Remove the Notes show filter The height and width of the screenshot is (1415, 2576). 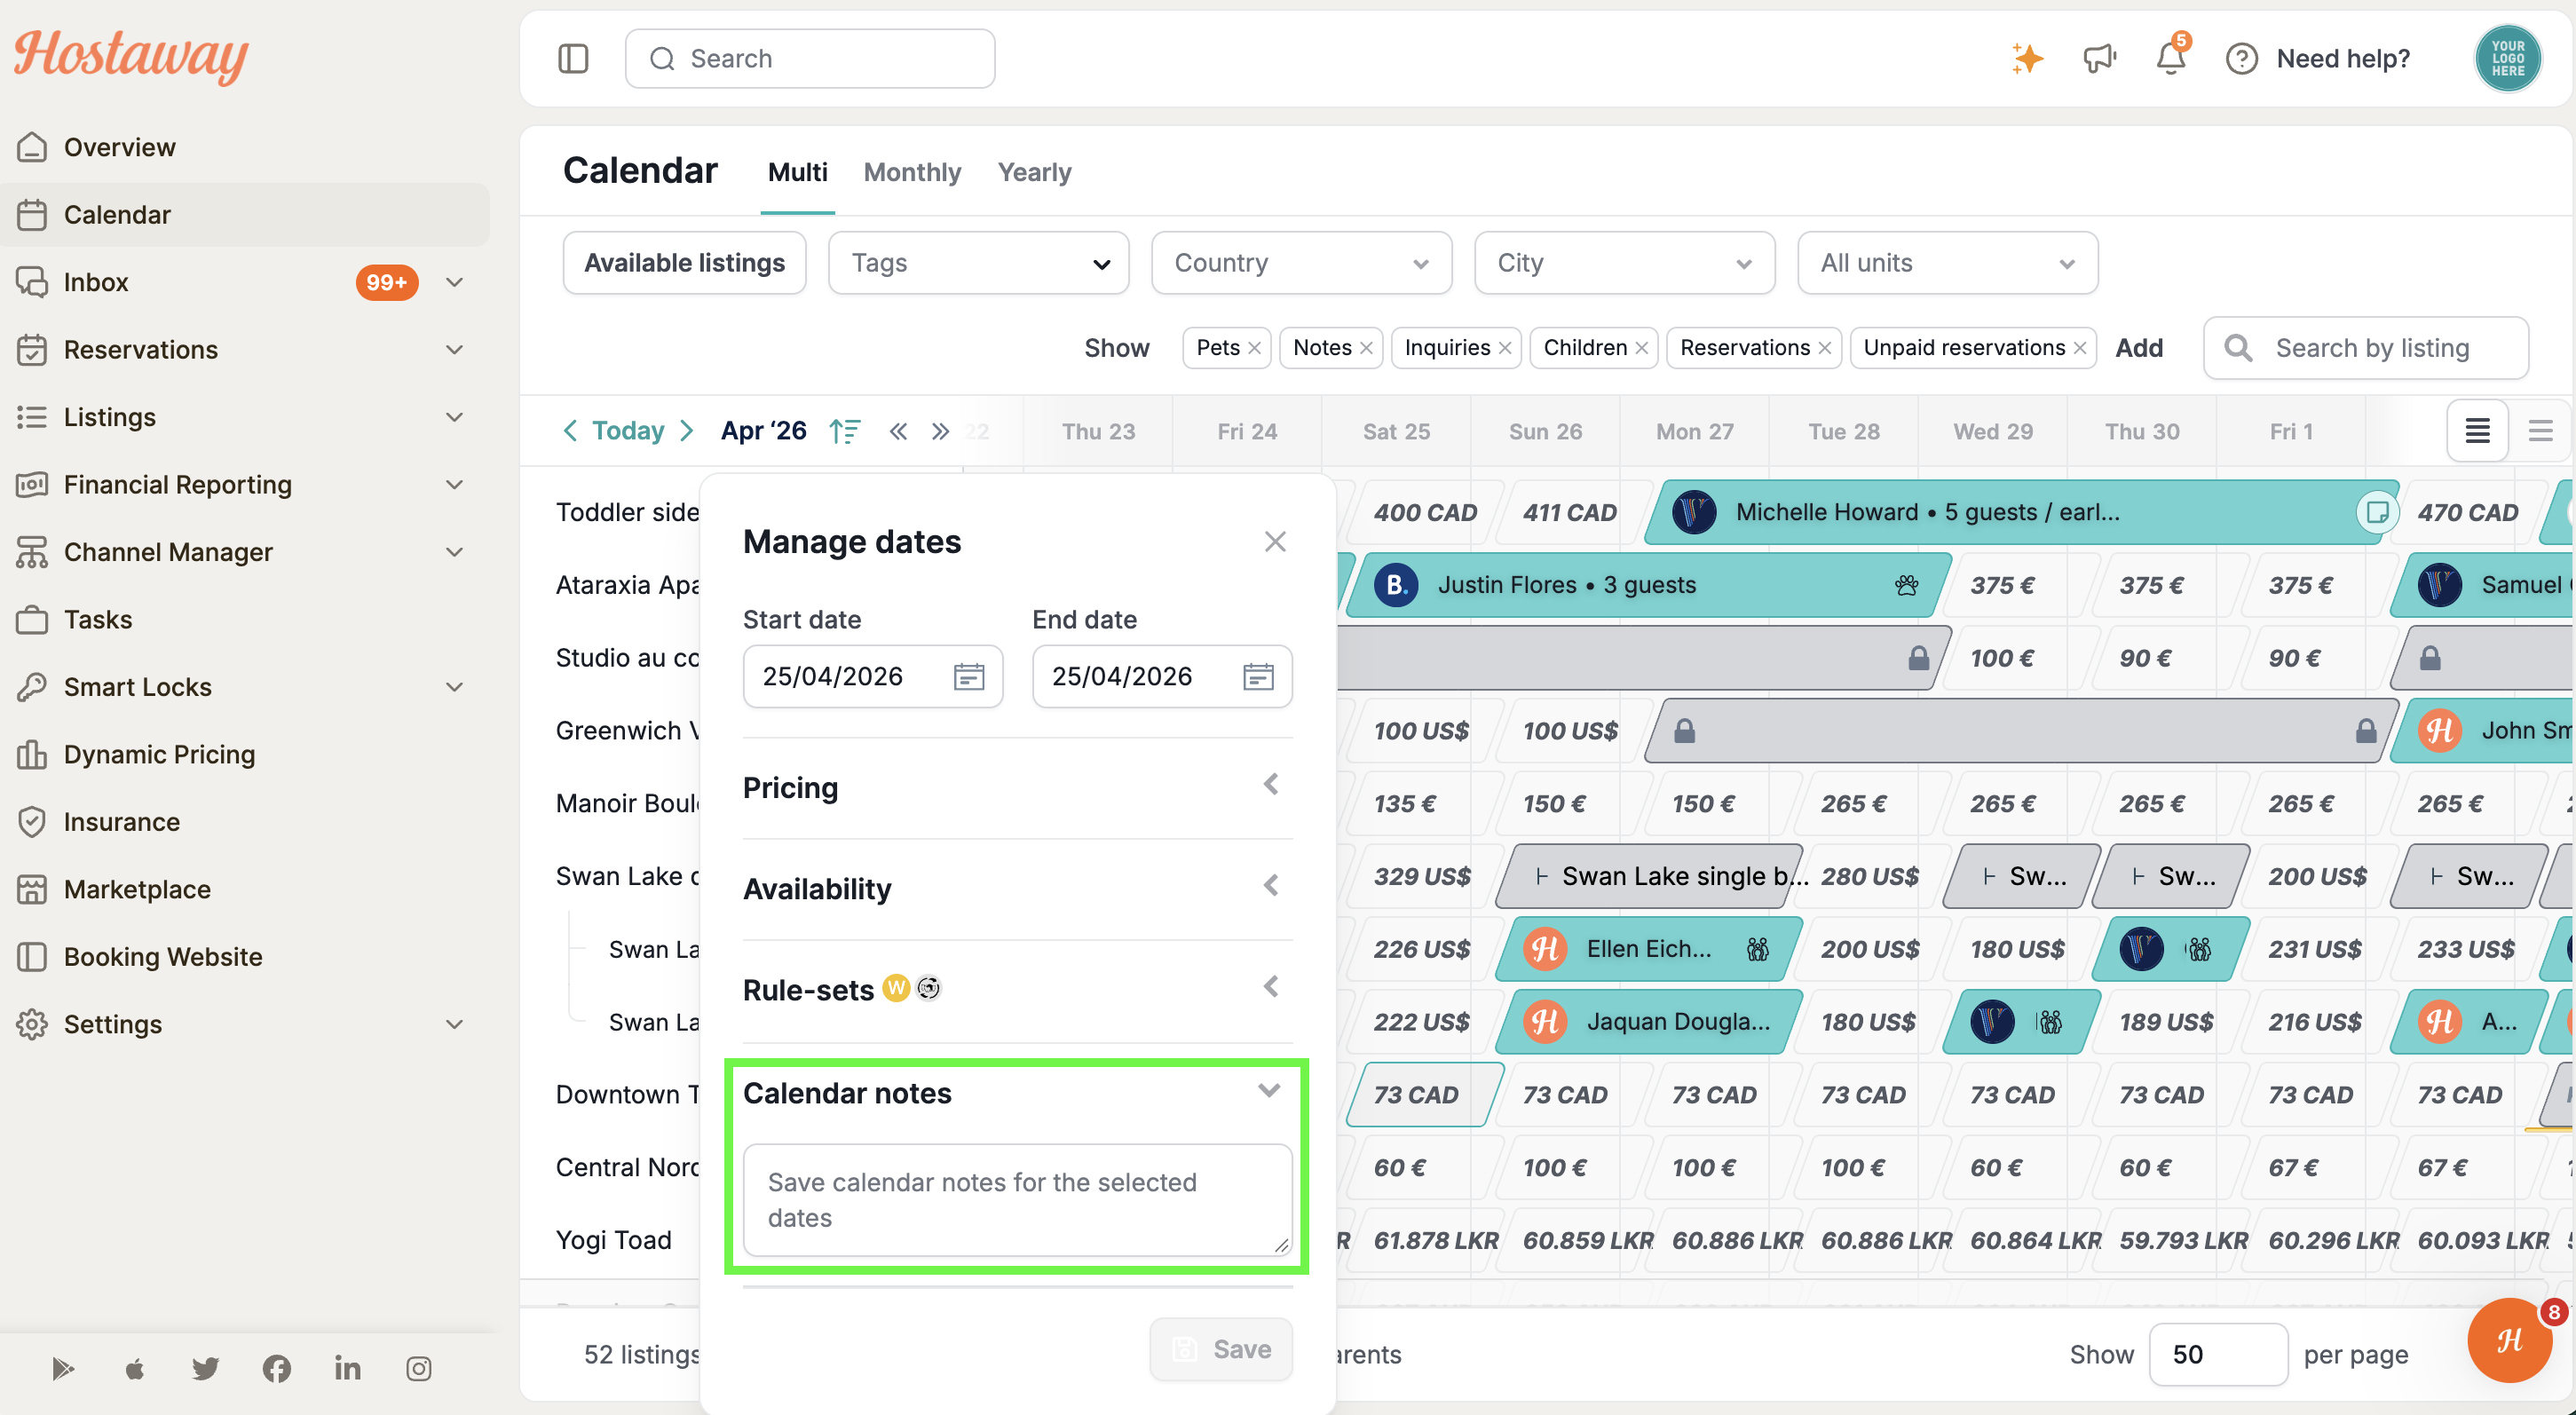click(1366, 348)
